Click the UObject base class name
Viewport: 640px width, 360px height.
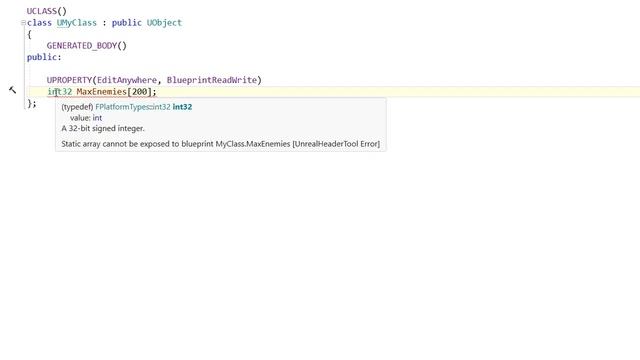tap(164, 23)
